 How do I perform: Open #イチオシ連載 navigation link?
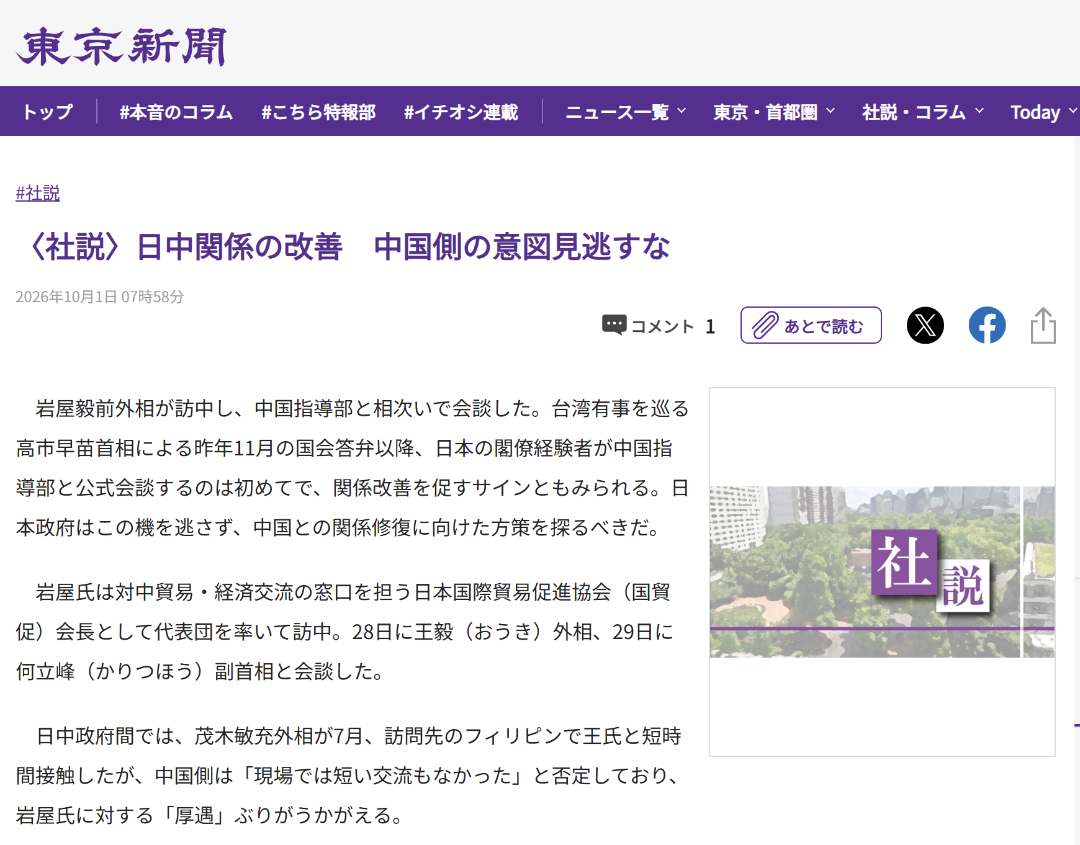pos(461,112)
